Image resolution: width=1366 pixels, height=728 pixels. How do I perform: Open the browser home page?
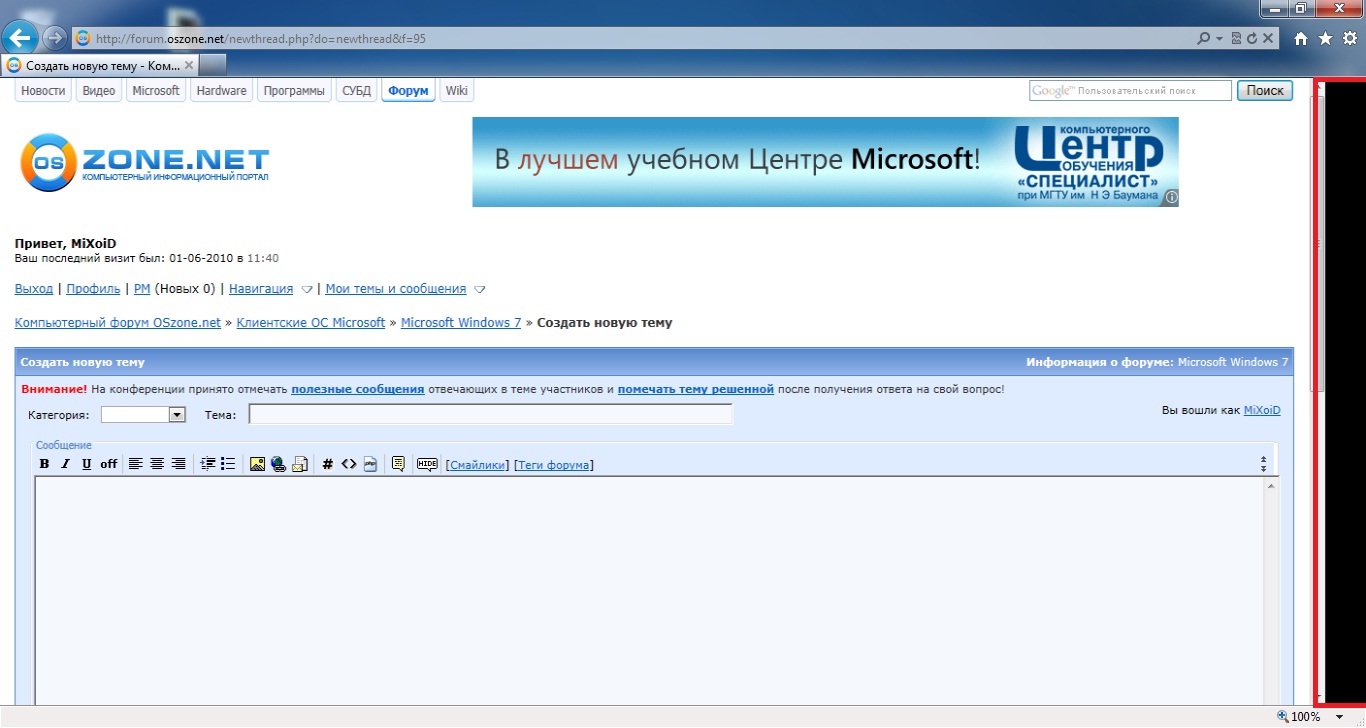click(x=1301, y=38)
